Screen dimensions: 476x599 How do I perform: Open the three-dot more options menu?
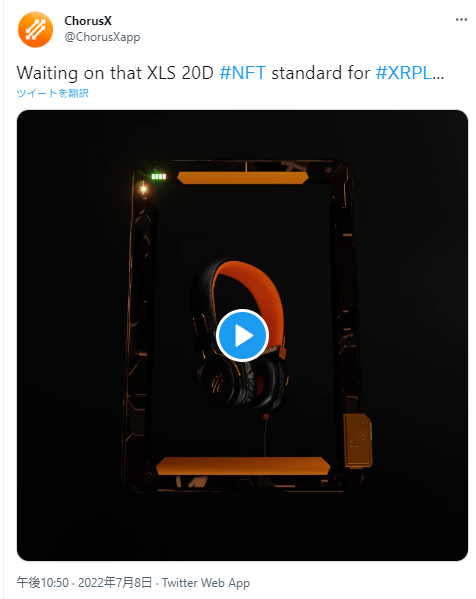click(x=461, y=19)
